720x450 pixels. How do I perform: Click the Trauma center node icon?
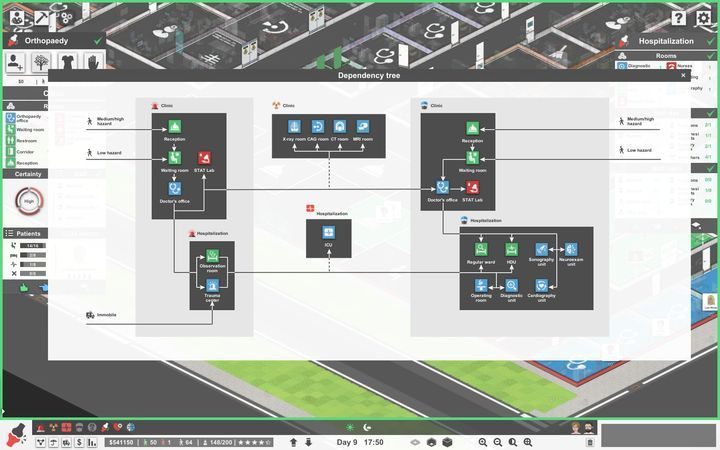tap(212, 286)
